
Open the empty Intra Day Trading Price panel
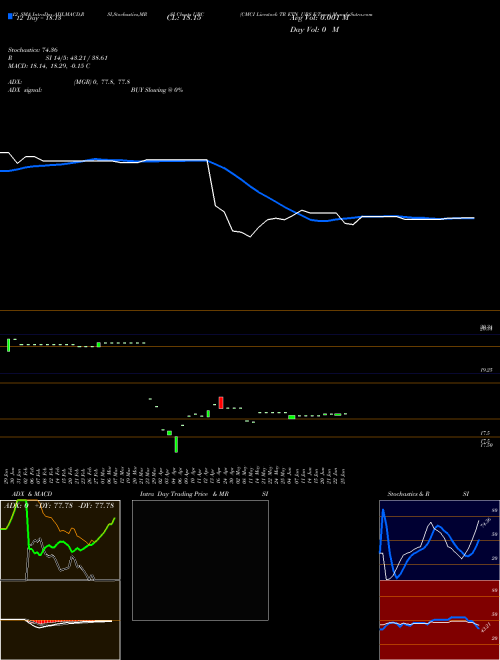(x=200, y=560)
